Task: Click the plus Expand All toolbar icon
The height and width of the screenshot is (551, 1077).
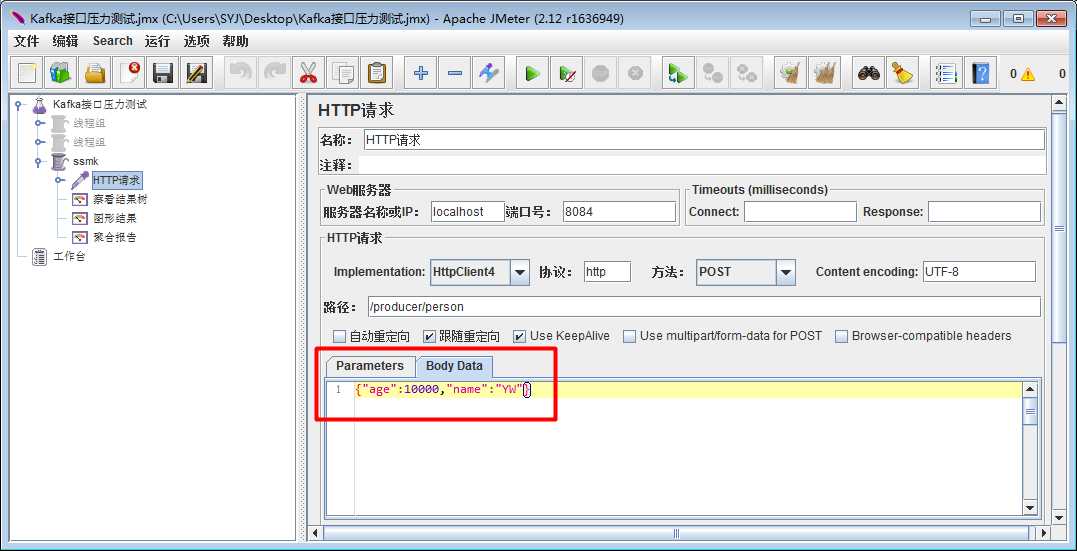Action: pos(421,73)
